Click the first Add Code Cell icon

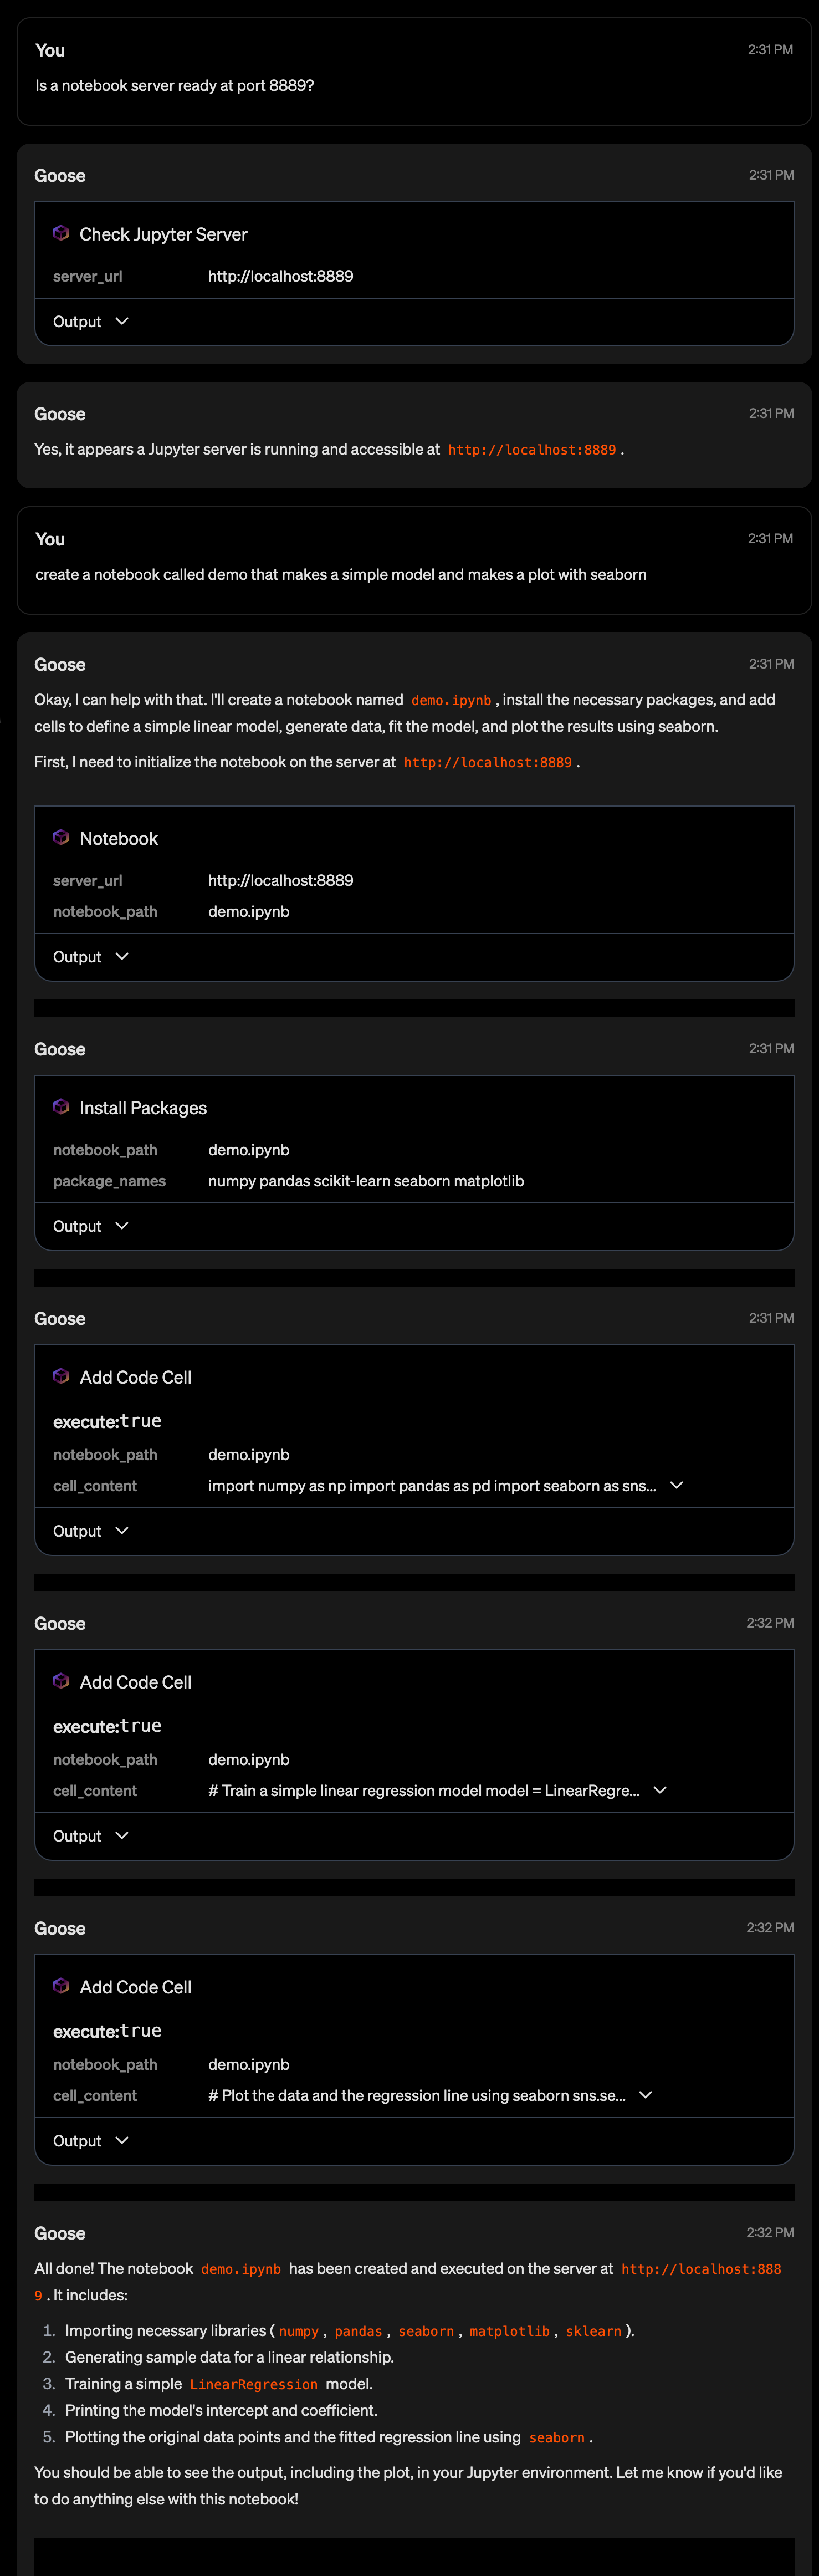point(61,1376)
